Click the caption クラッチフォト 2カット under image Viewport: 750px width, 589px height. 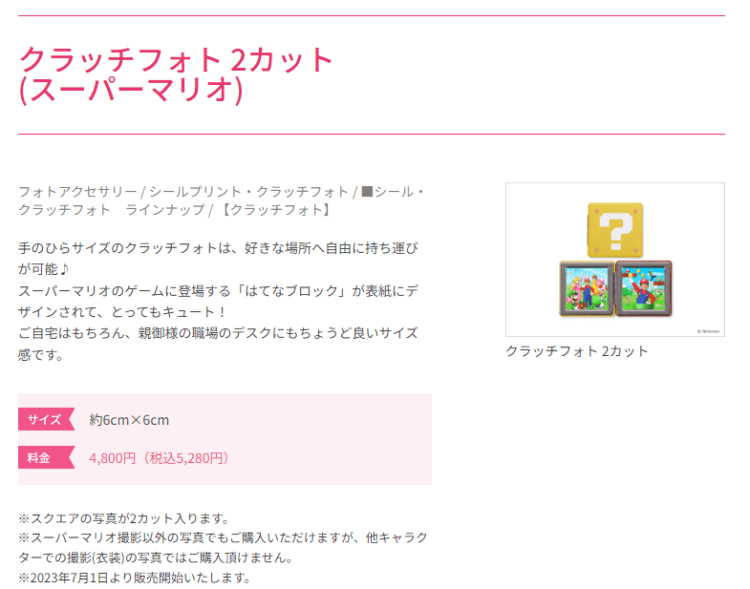click(577, 351)
